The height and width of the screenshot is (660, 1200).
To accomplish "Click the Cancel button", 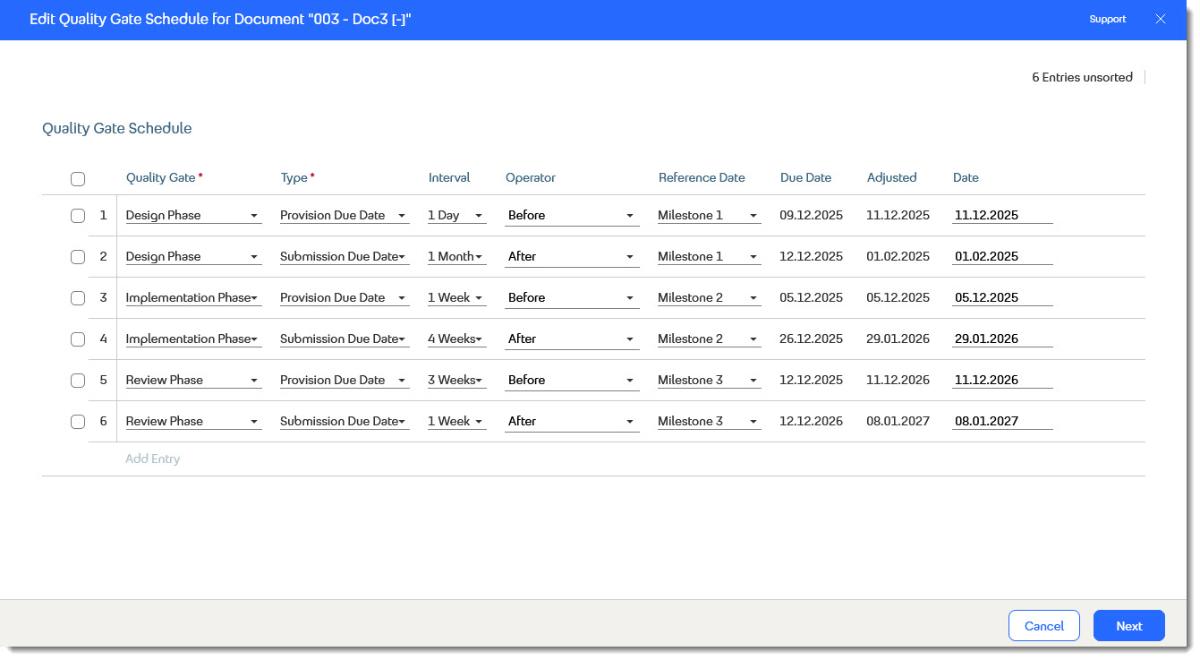I will click(1044, 626).
